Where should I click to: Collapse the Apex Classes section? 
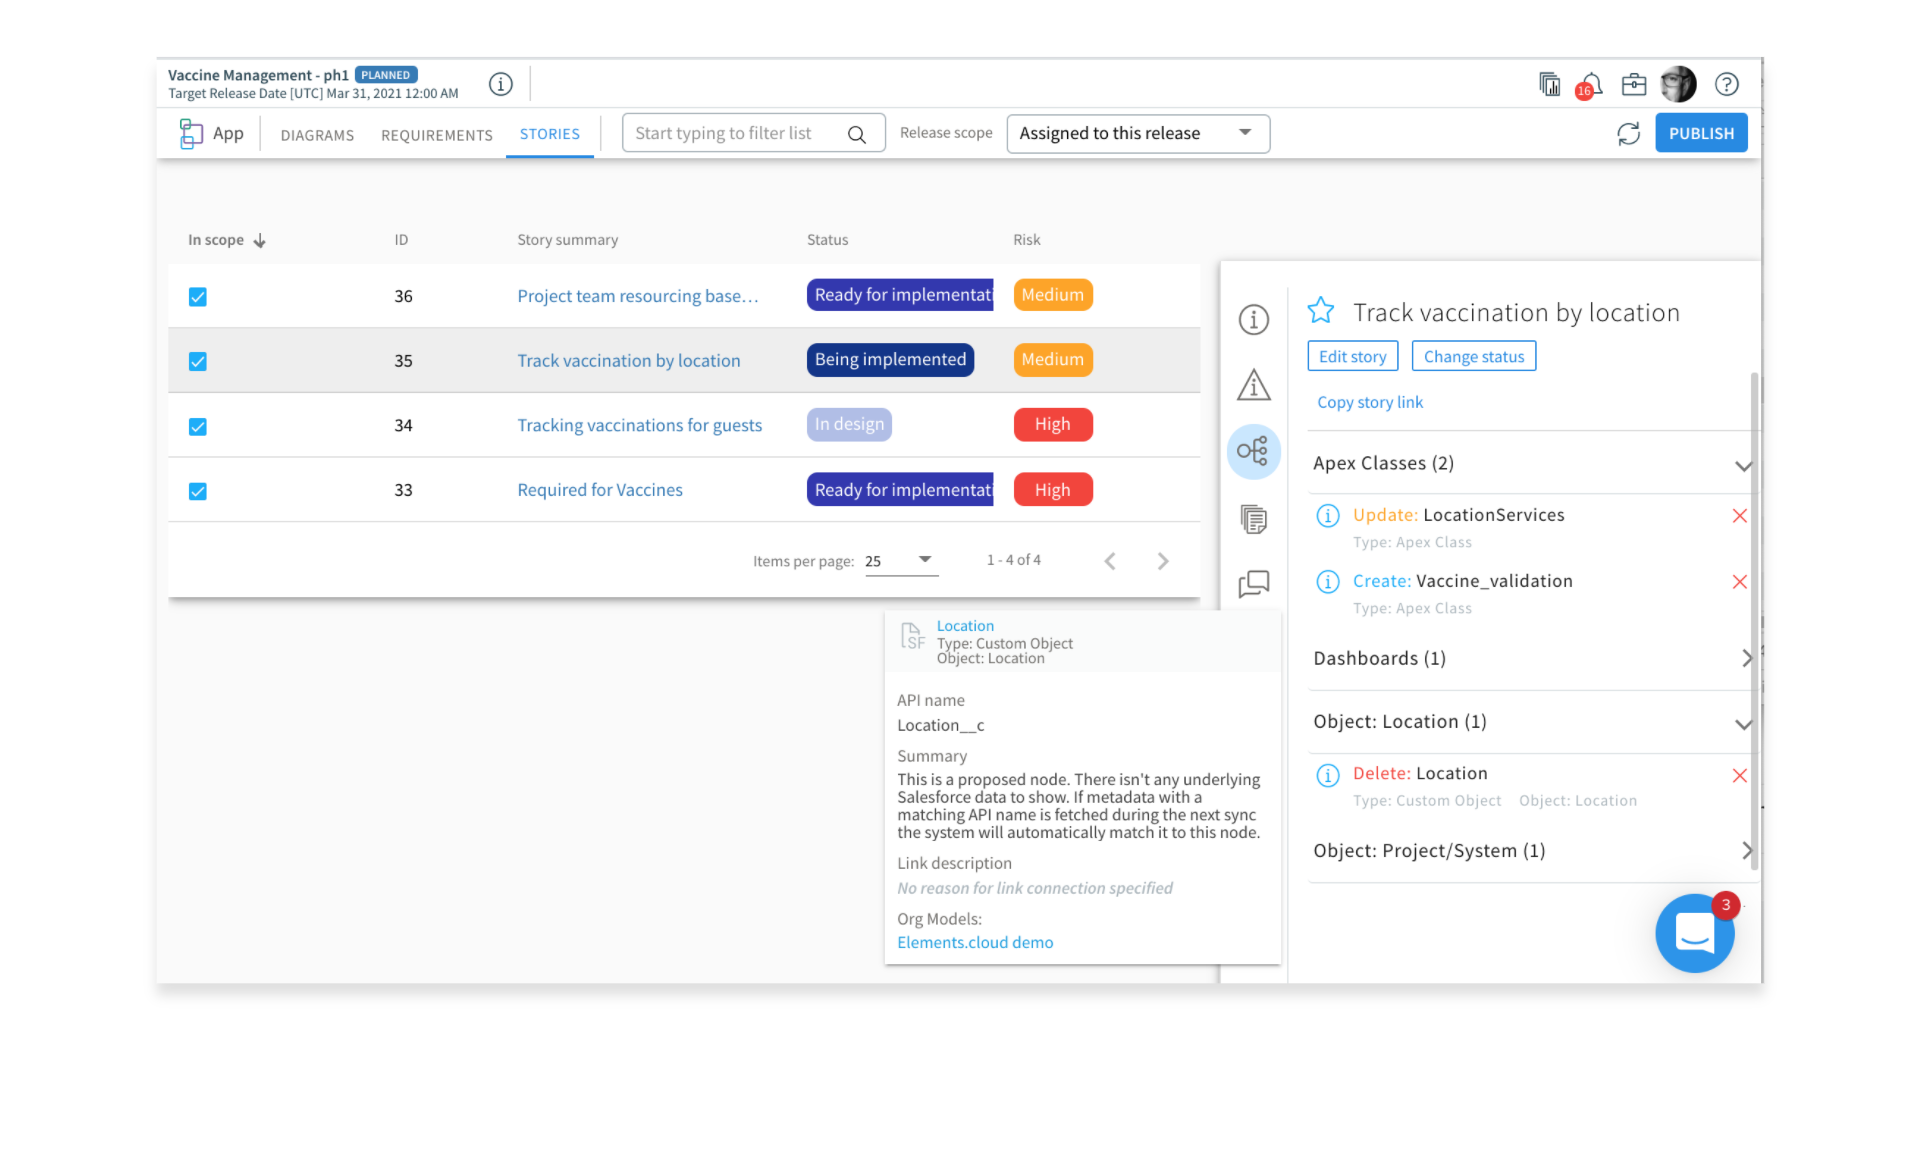[x=1742, y=466]
